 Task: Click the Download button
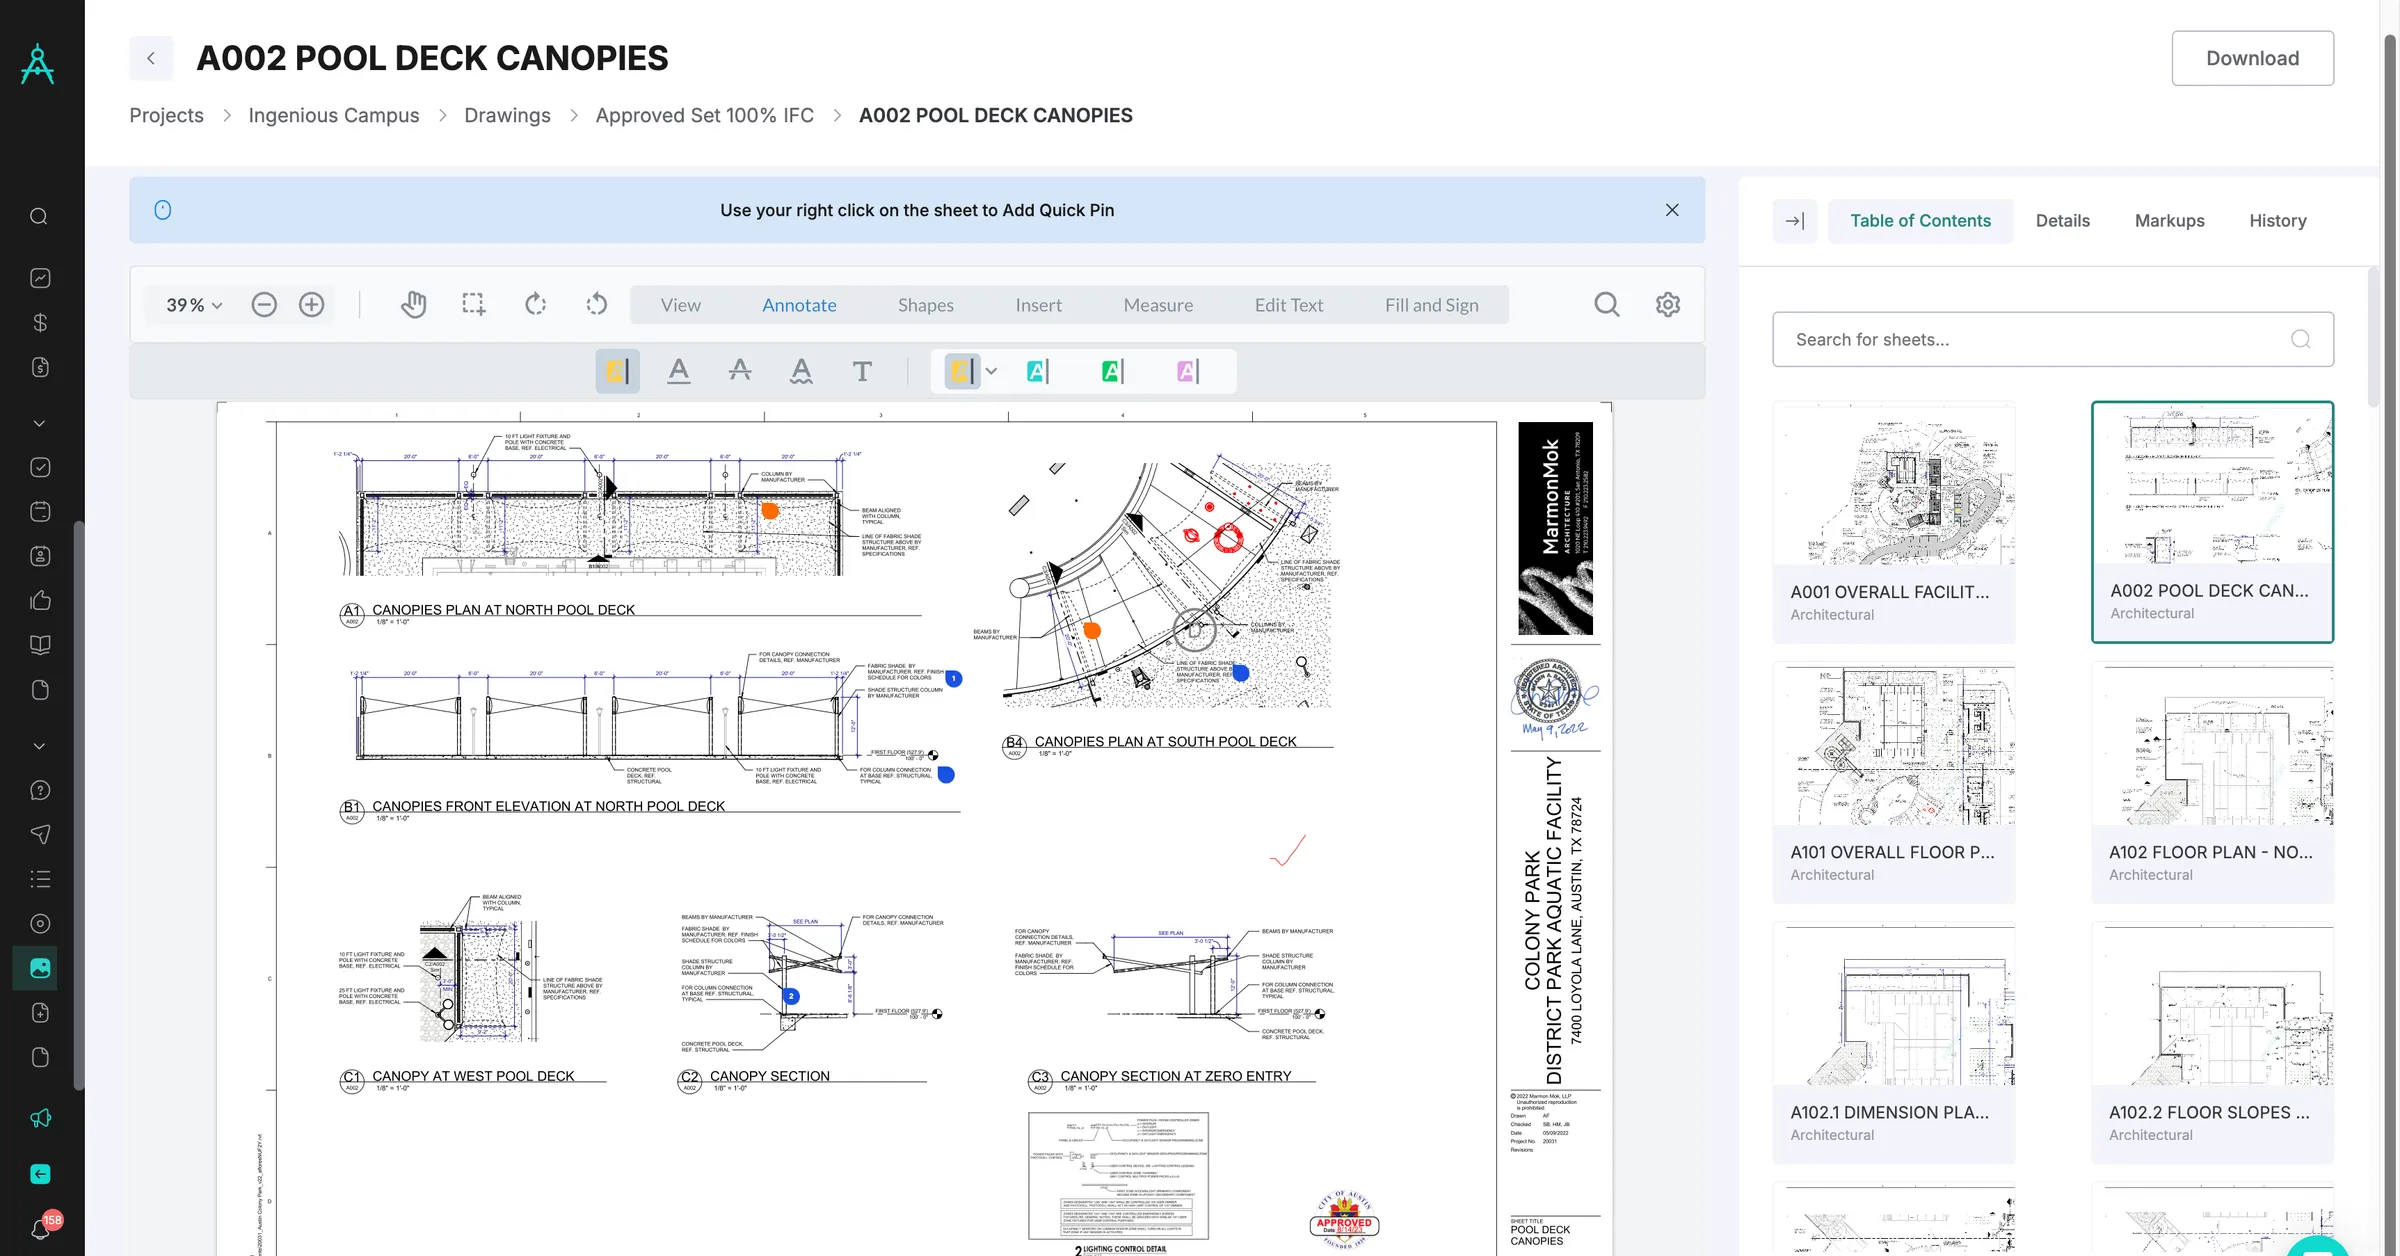(x=2252, y=58)
